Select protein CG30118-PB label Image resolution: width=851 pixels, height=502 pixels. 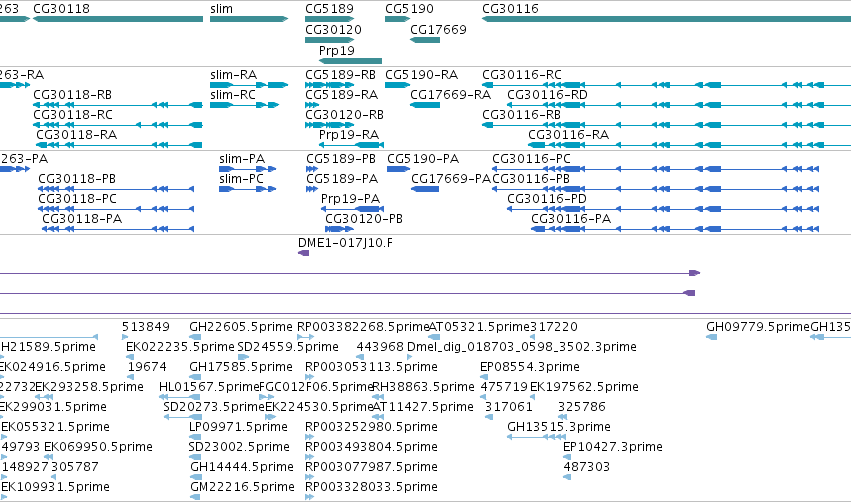(x=77, y=179)
